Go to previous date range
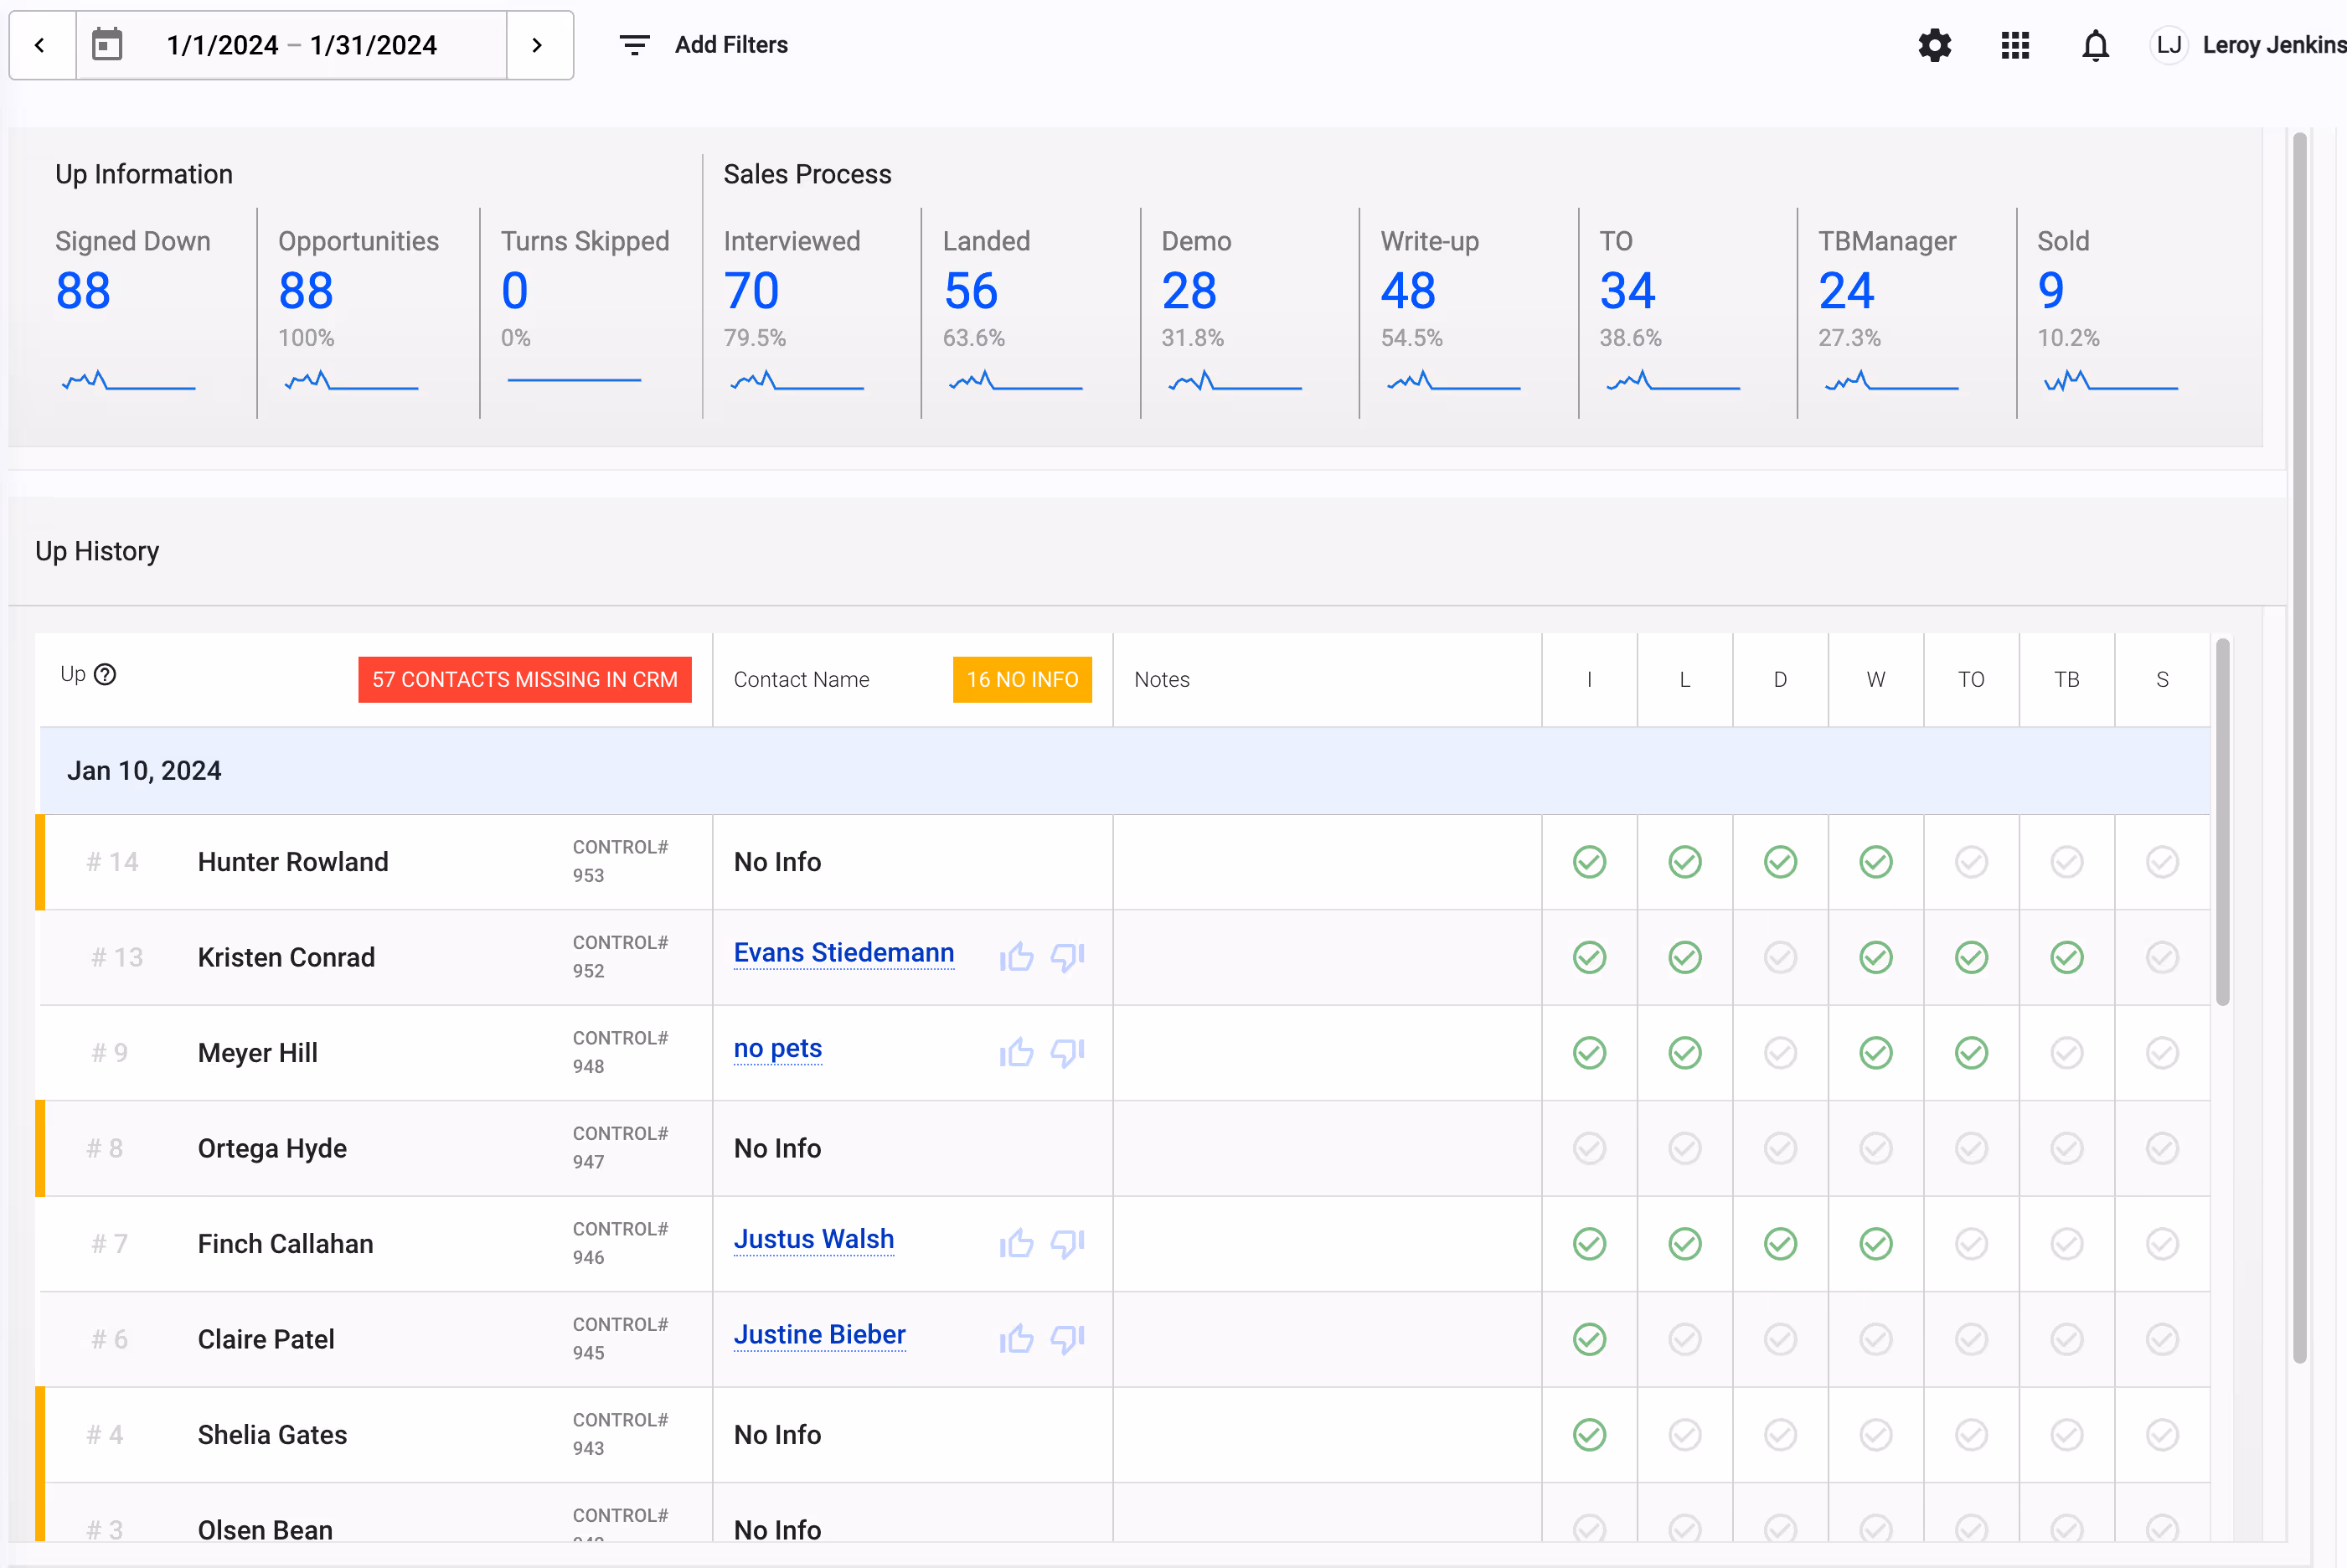2347x1568 pixels. click(41, 45)
